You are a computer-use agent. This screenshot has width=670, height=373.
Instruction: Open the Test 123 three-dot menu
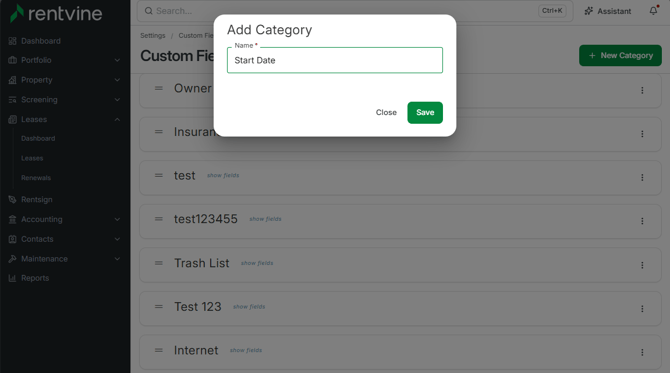coord(642,308)
